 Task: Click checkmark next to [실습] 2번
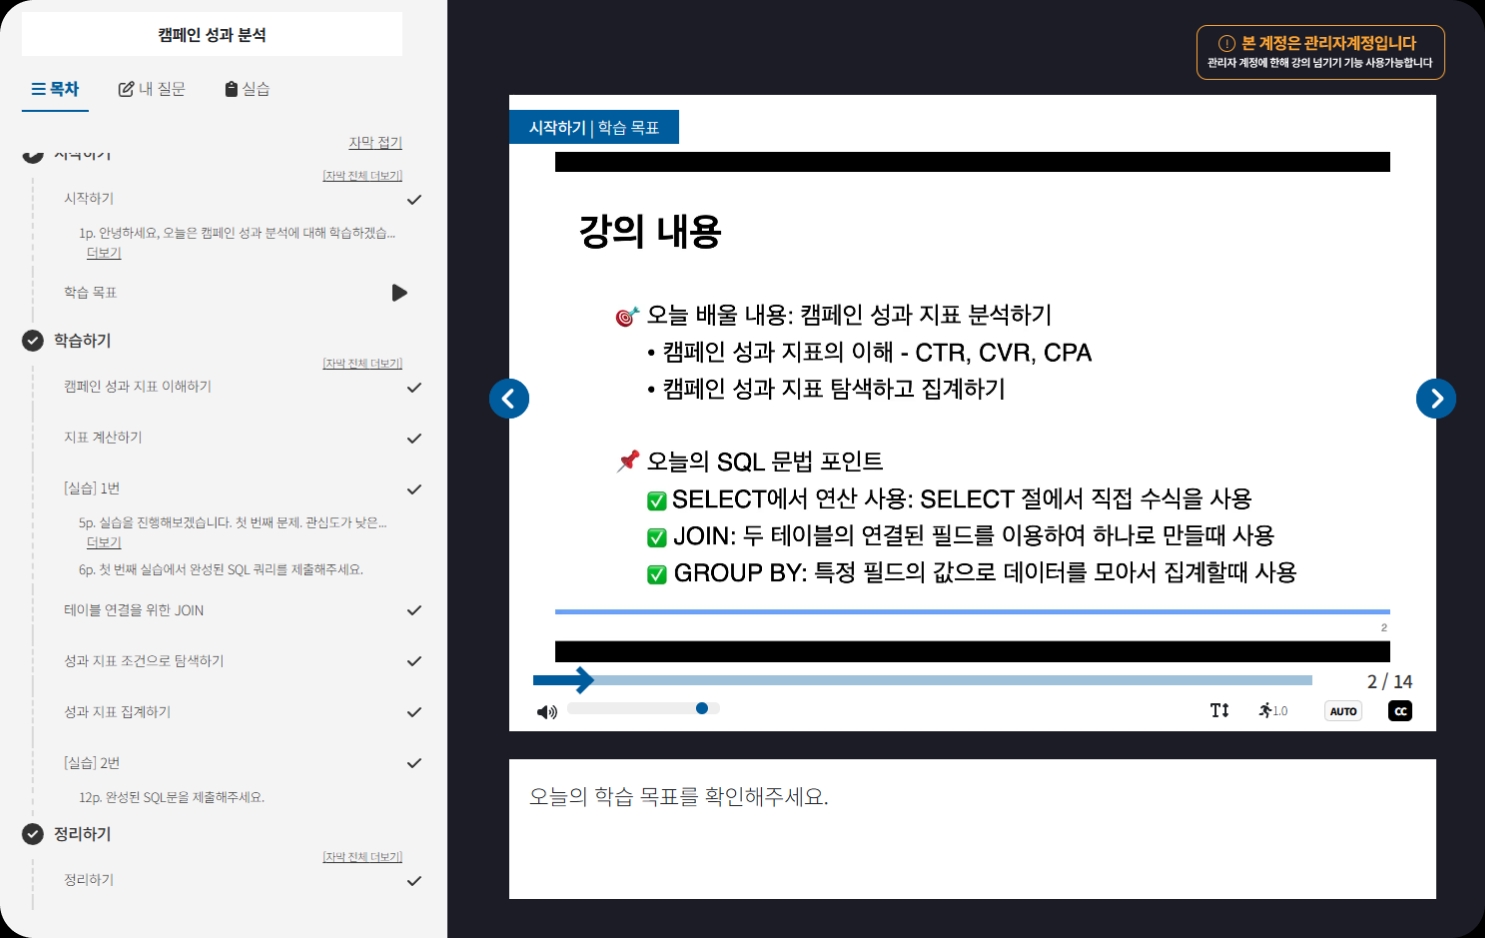click(x=414, y=764)
